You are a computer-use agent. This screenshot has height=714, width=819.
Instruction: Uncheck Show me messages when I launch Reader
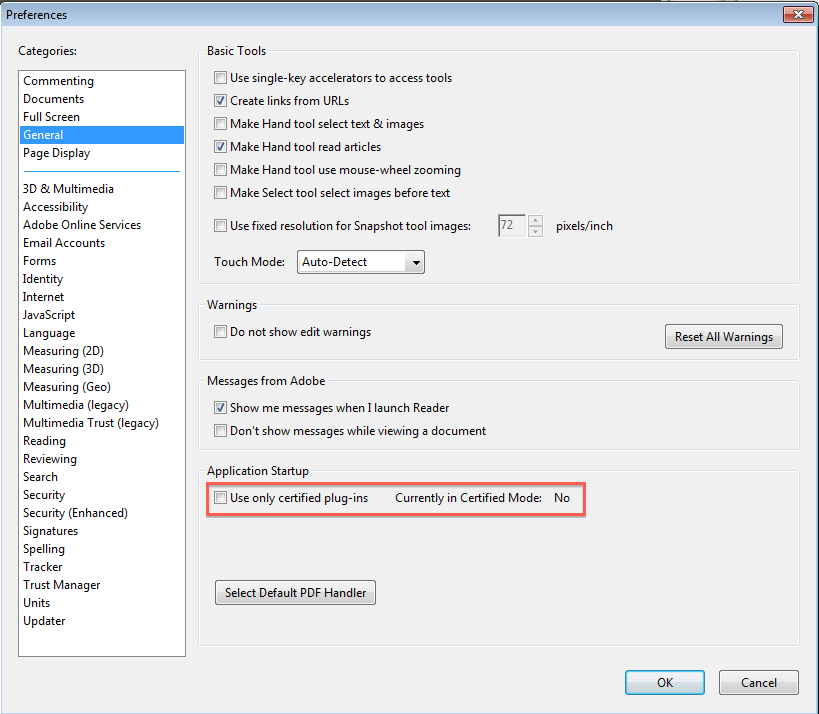click(x=220, y=407)
